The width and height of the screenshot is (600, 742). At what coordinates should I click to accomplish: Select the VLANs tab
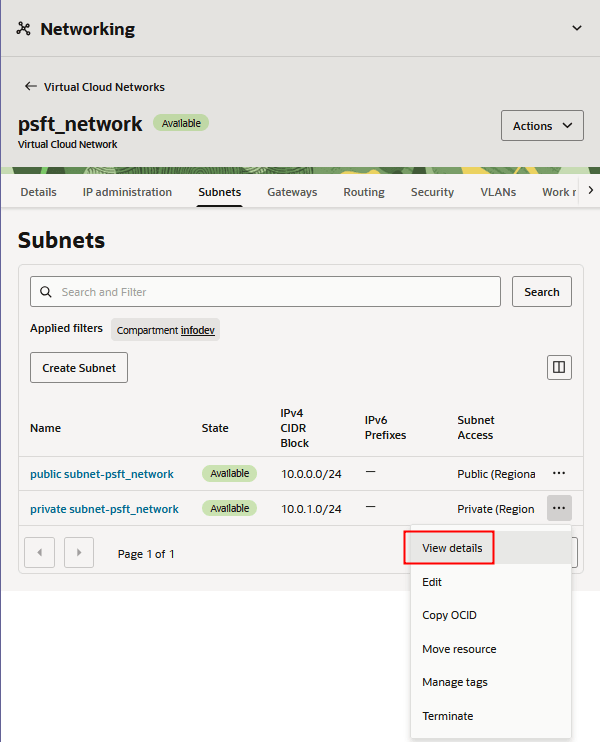click(498, 192)
